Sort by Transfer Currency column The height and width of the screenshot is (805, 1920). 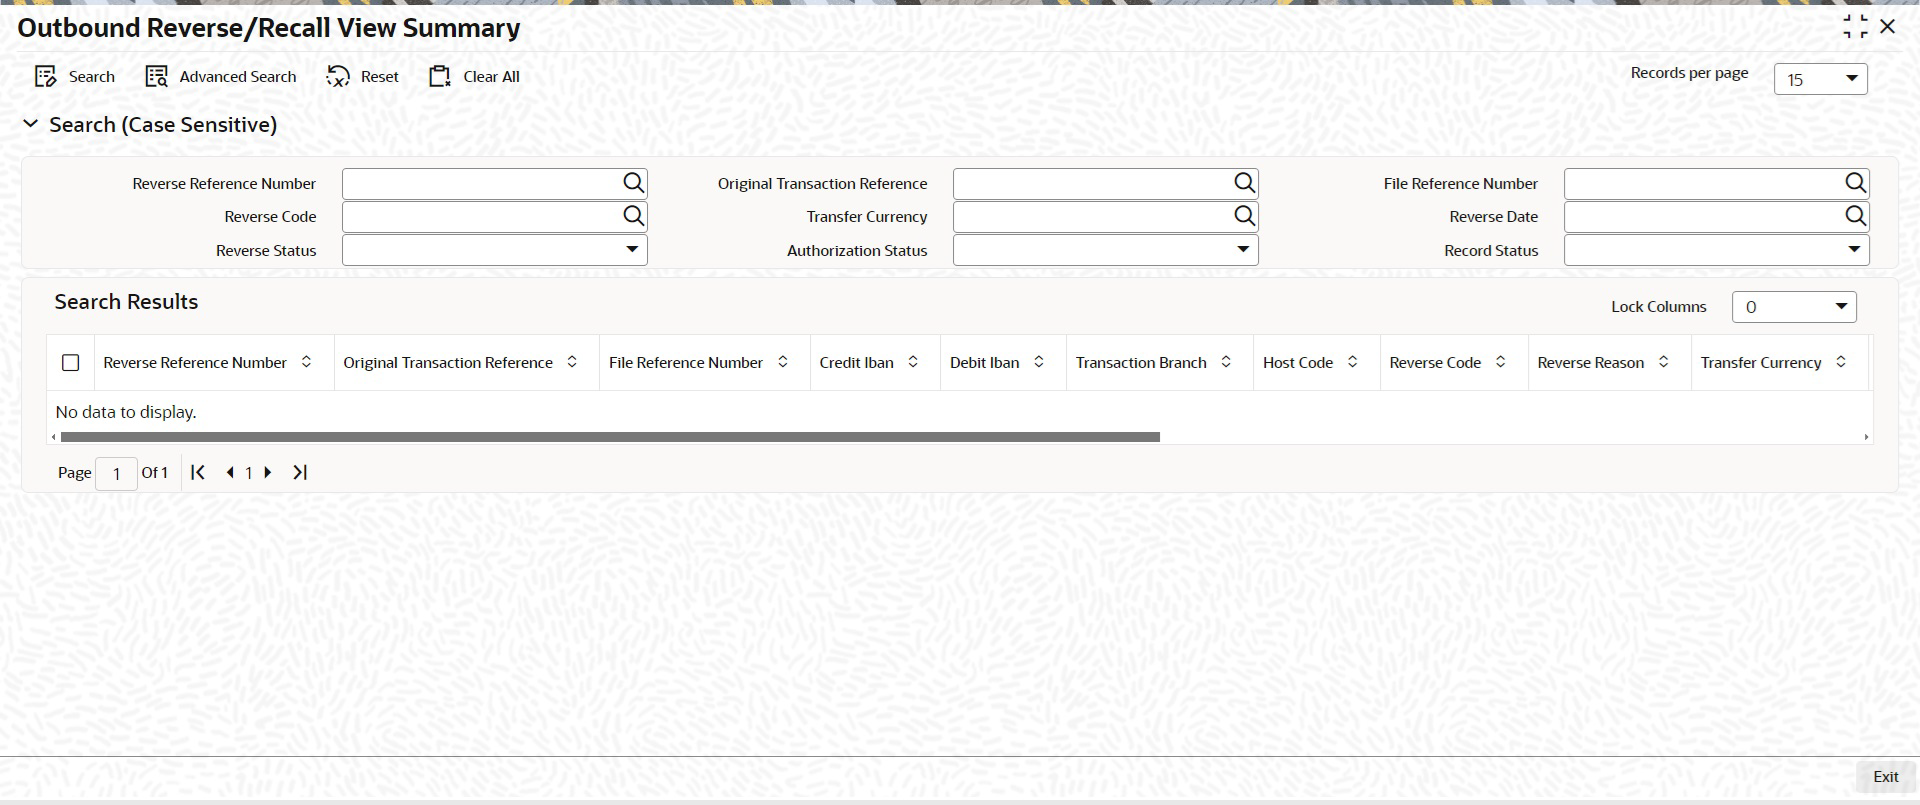pyautogui.click(x=1841, y=362)
